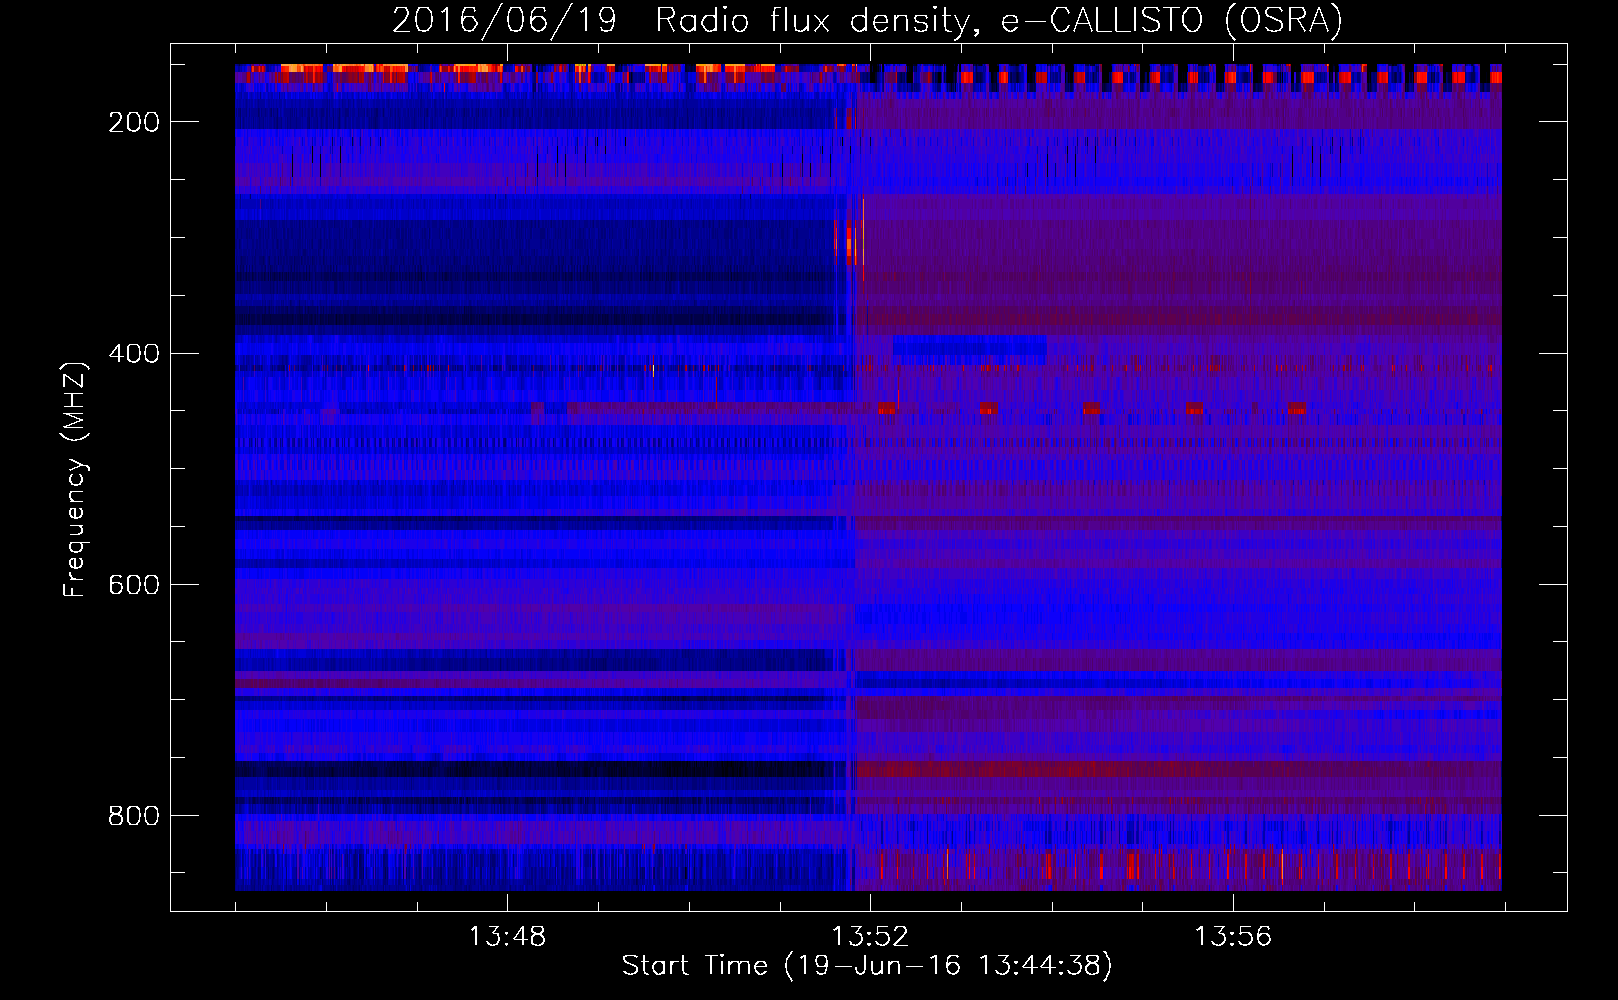Select the Frequency (MHZ) axis label
This screenshot has width=1618, height=1000.
(x=75, y=479)
